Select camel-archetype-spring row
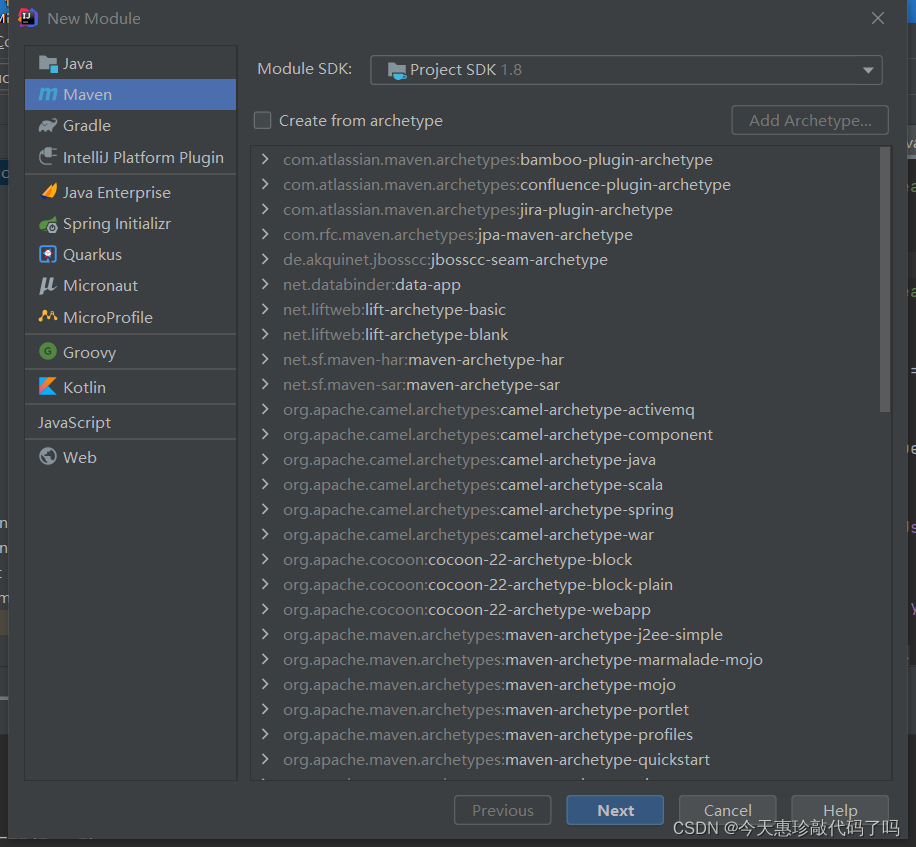The width and height of the screenshot is (916, 847). [x=567, y=509]
